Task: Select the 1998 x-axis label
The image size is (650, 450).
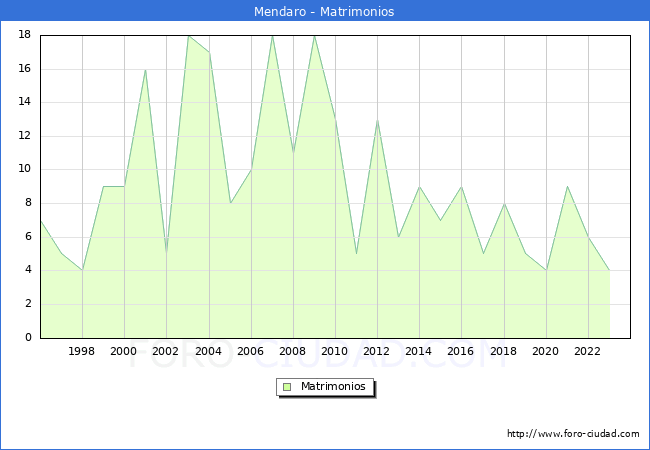Action: [81, 351]
